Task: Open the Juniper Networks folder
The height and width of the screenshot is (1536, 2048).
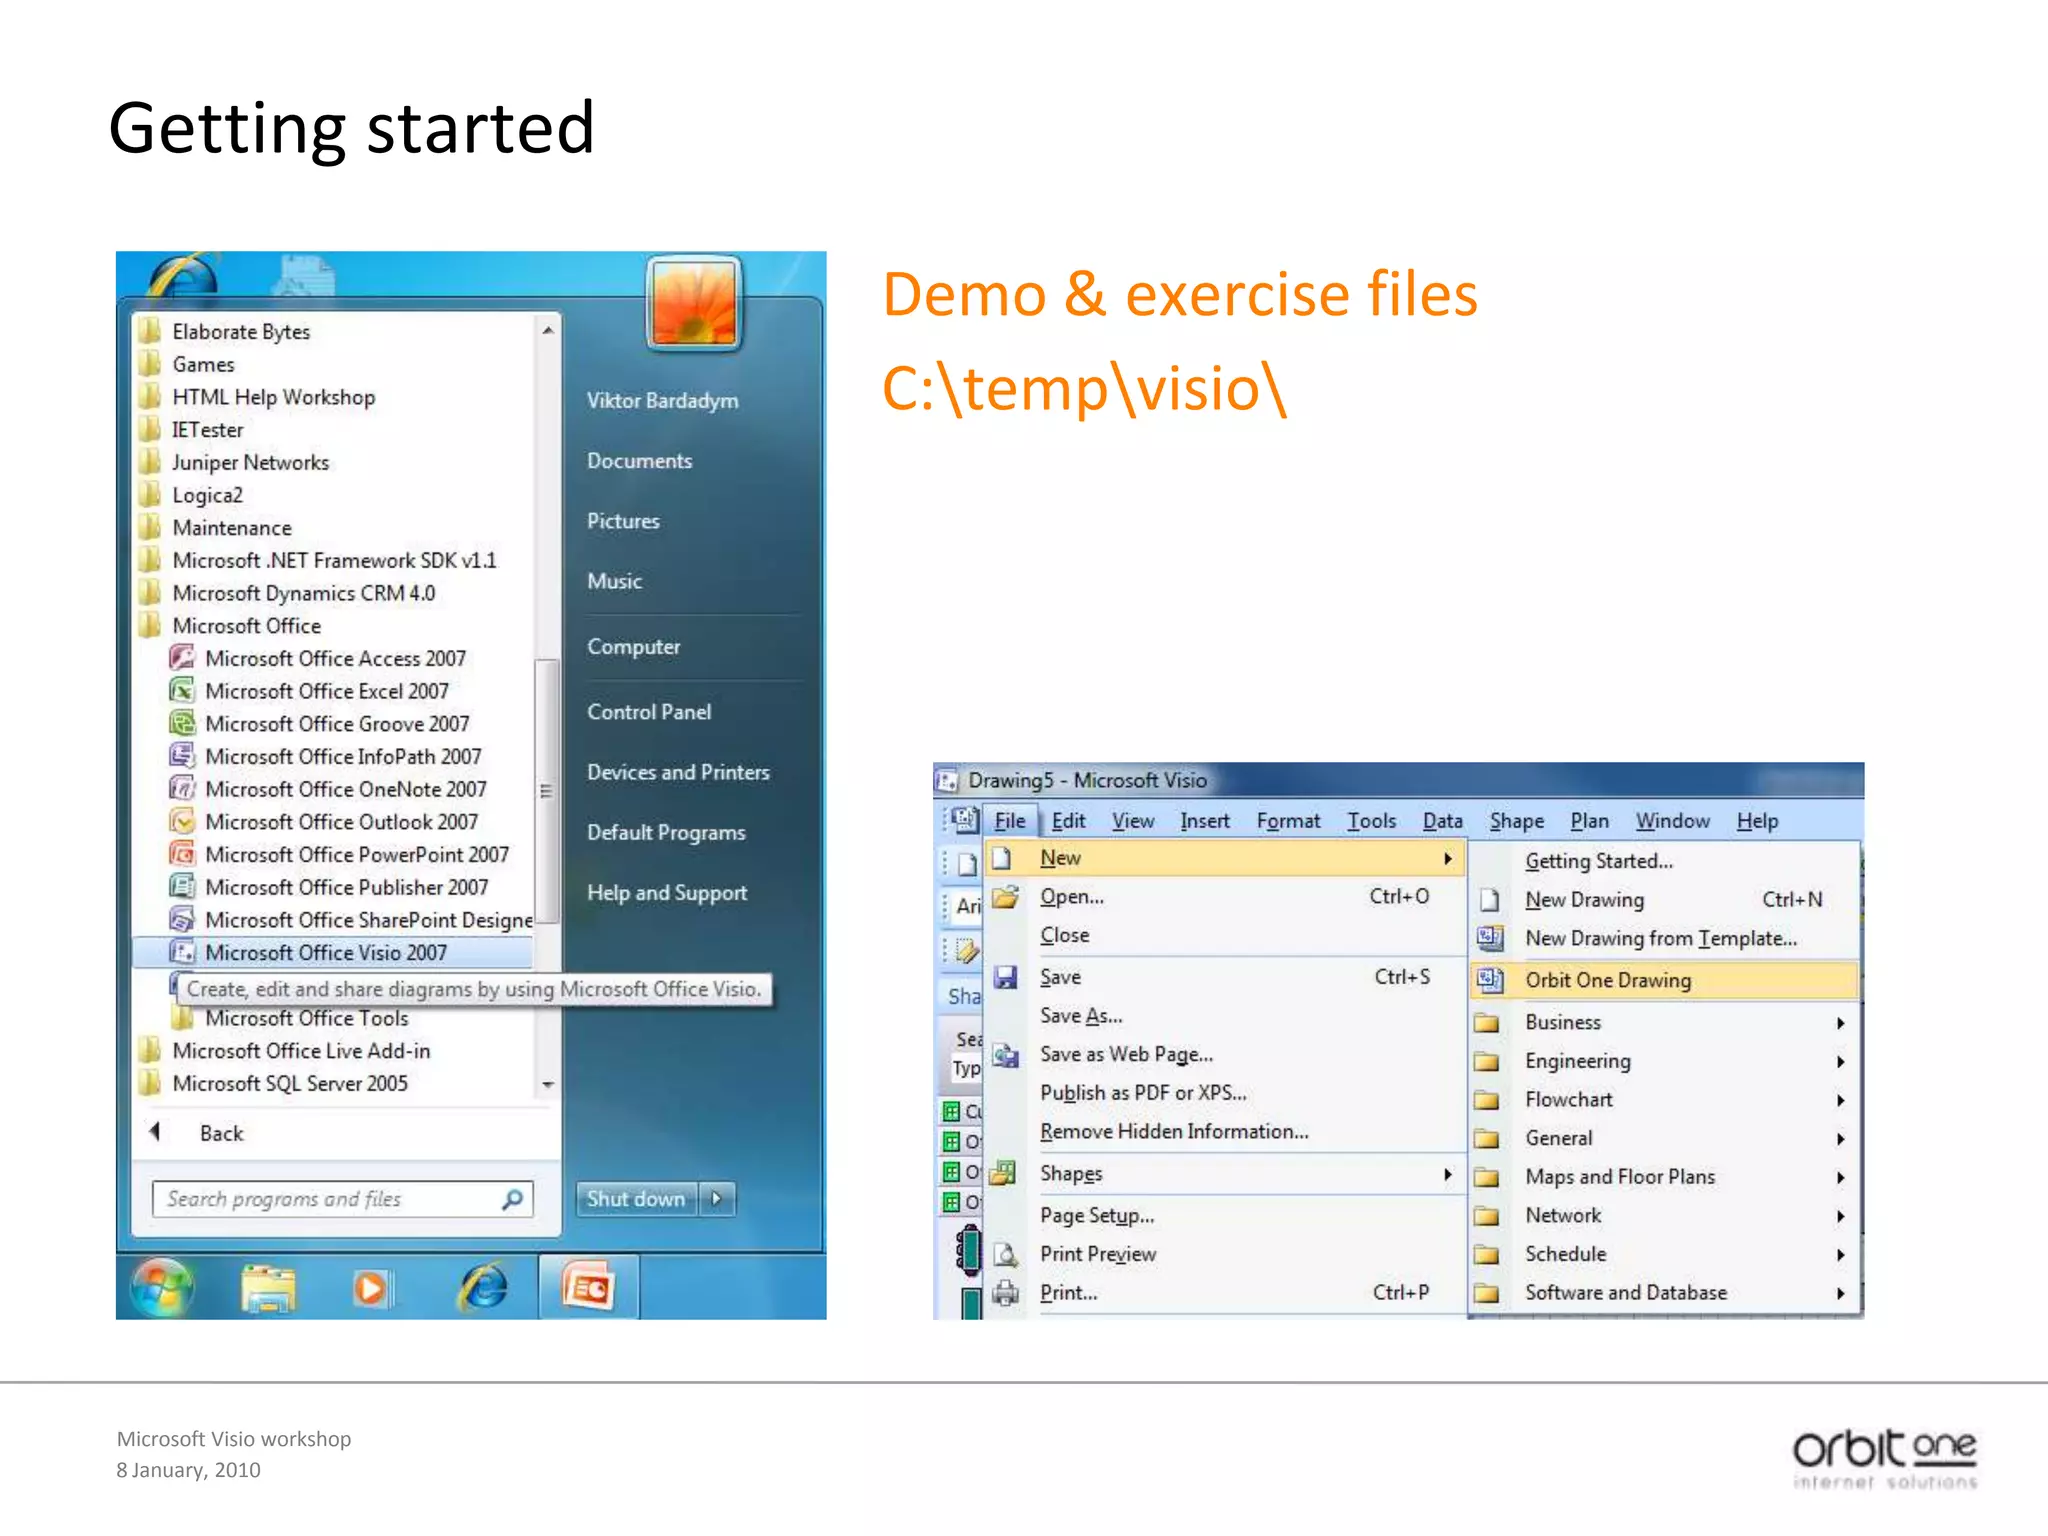Action: tap(235, 462)
